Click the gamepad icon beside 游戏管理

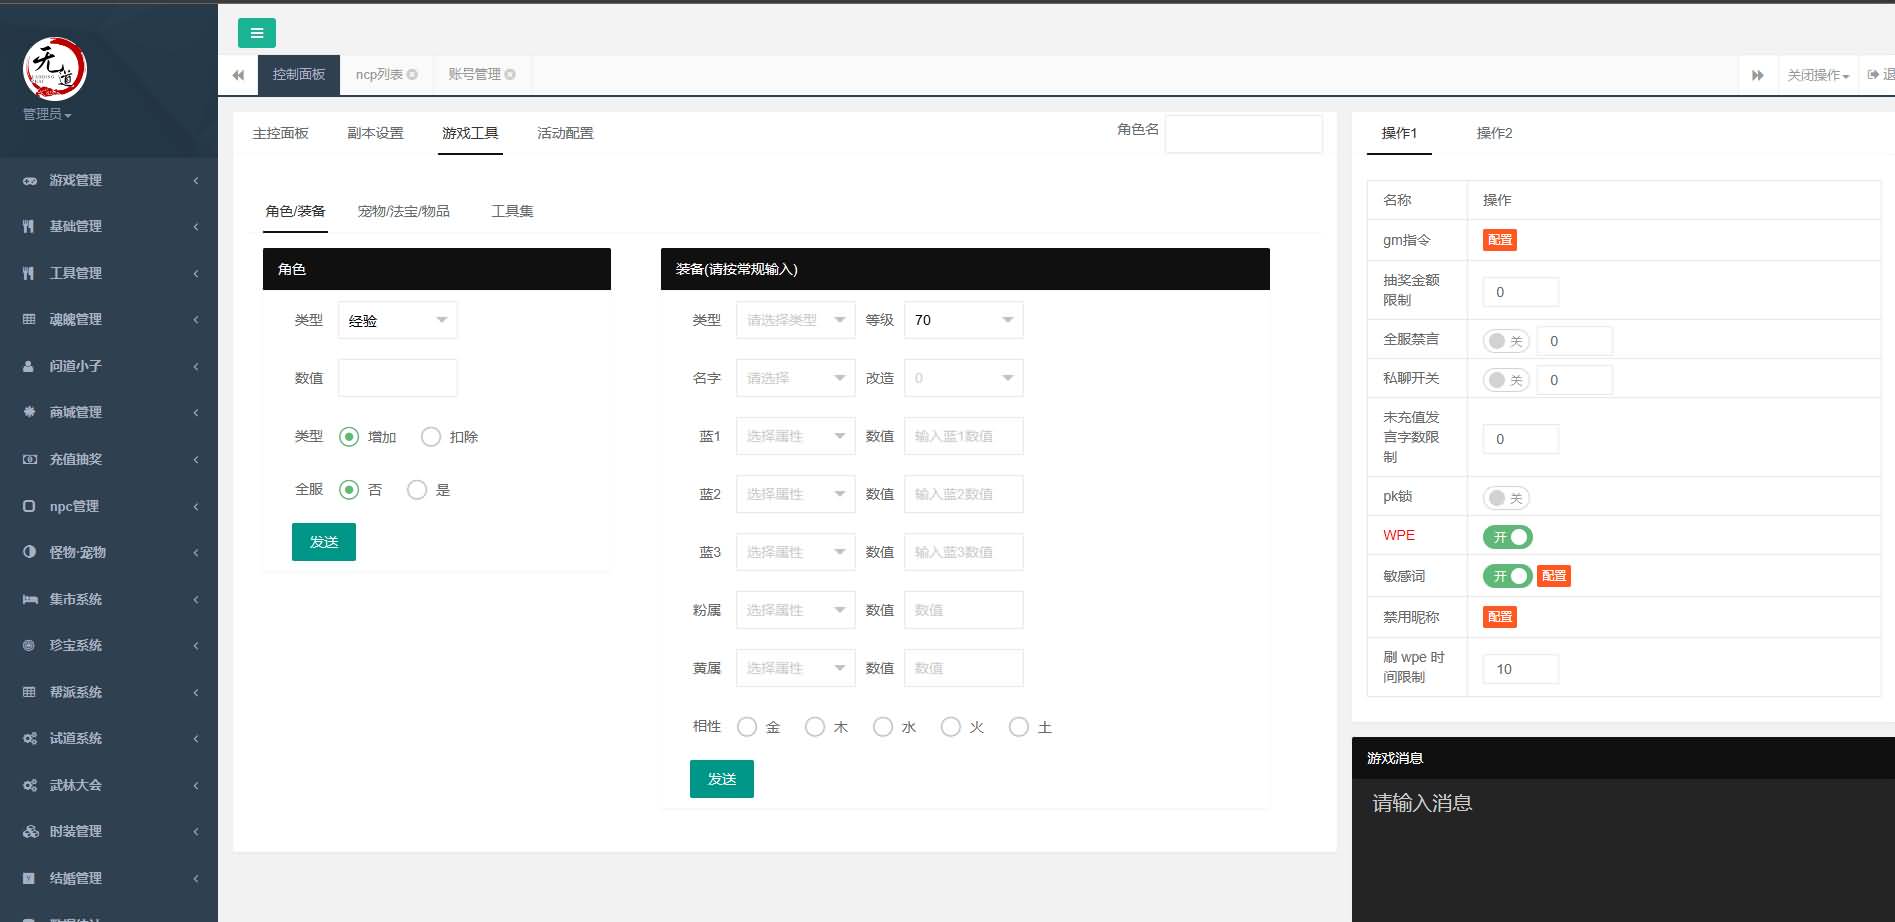pyautogui.click(x=29, y=181)
